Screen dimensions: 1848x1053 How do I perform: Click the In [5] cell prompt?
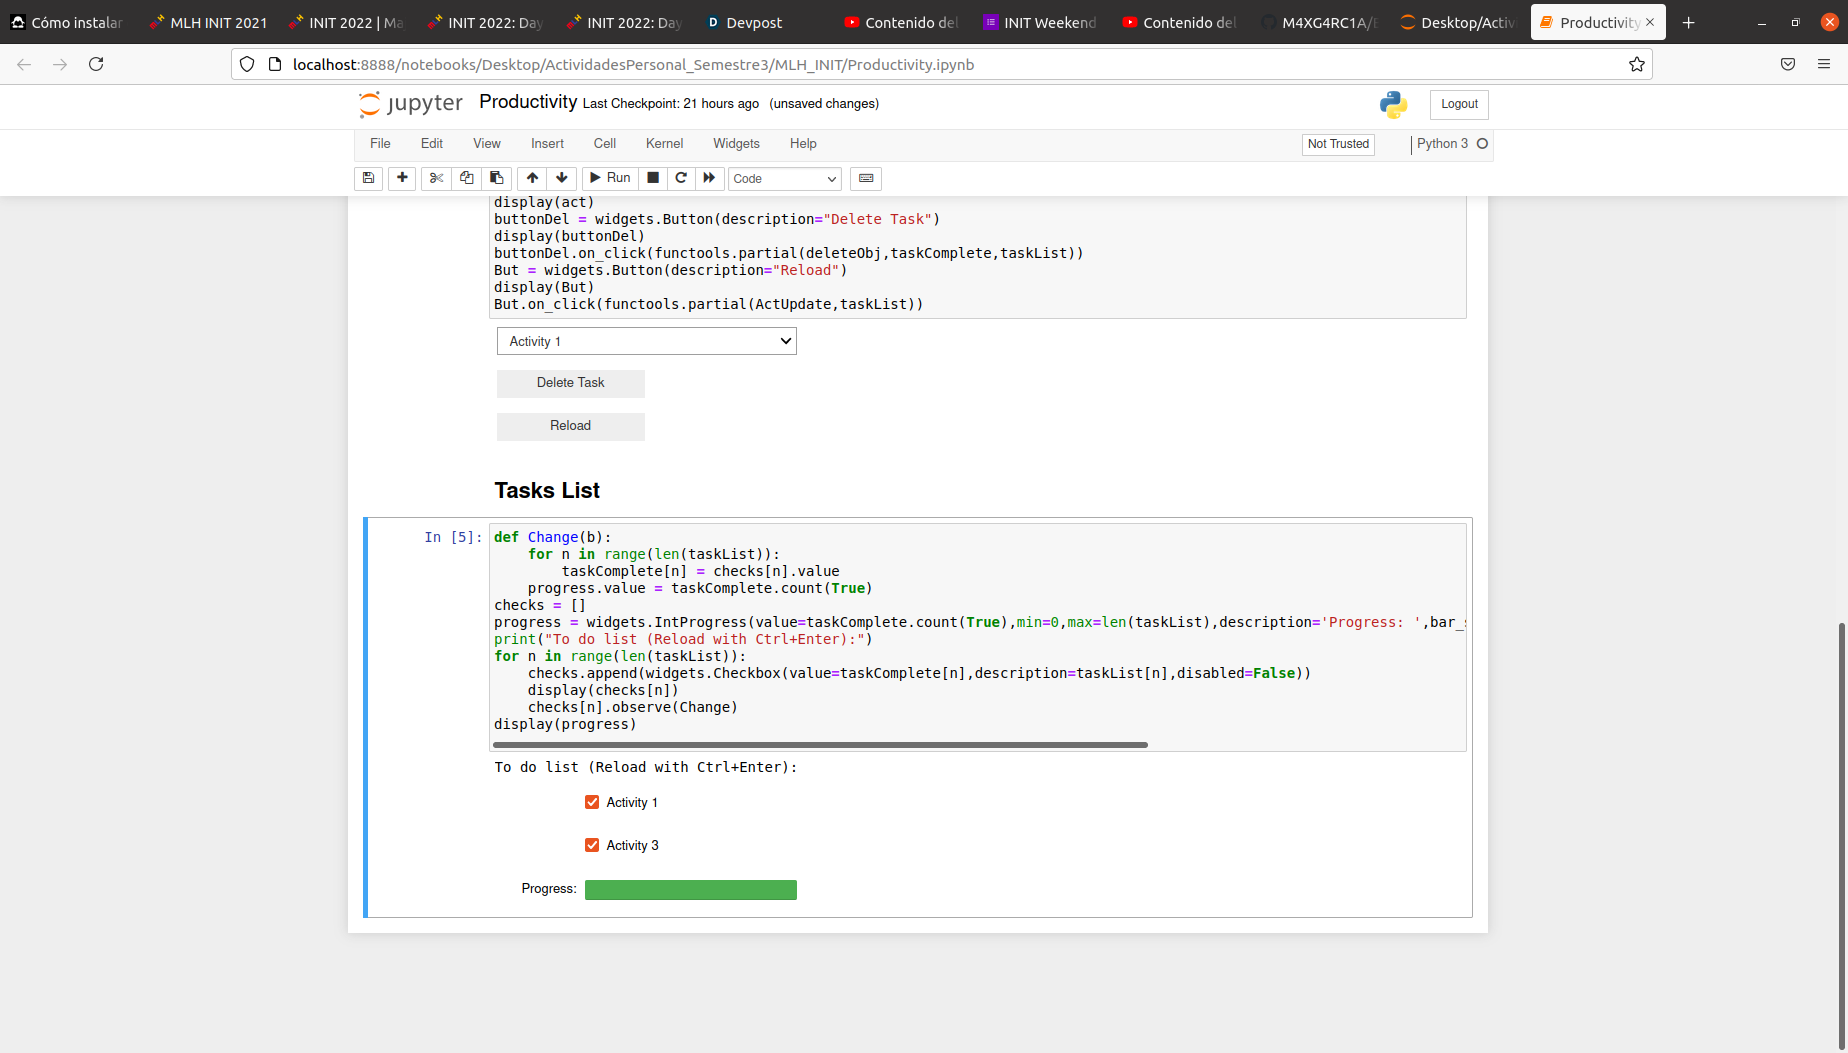click(453, 537)
